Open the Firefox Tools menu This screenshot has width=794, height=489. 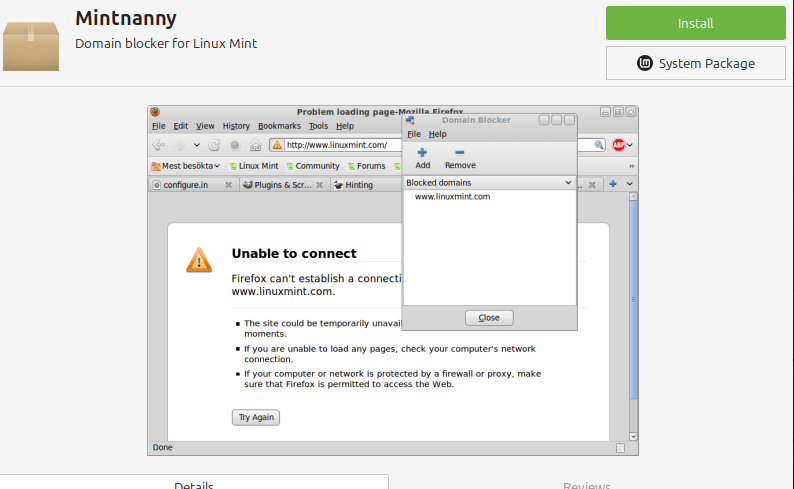[319, 126]
